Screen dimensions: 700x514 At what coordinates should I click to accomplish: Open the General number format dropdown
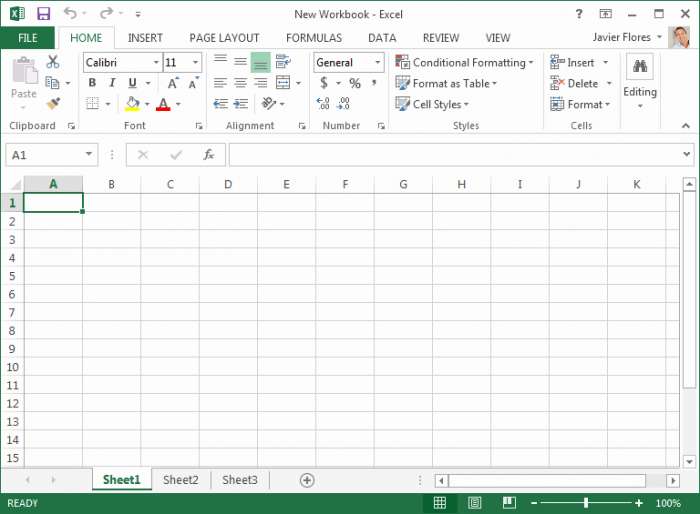(x=377, y=62)
